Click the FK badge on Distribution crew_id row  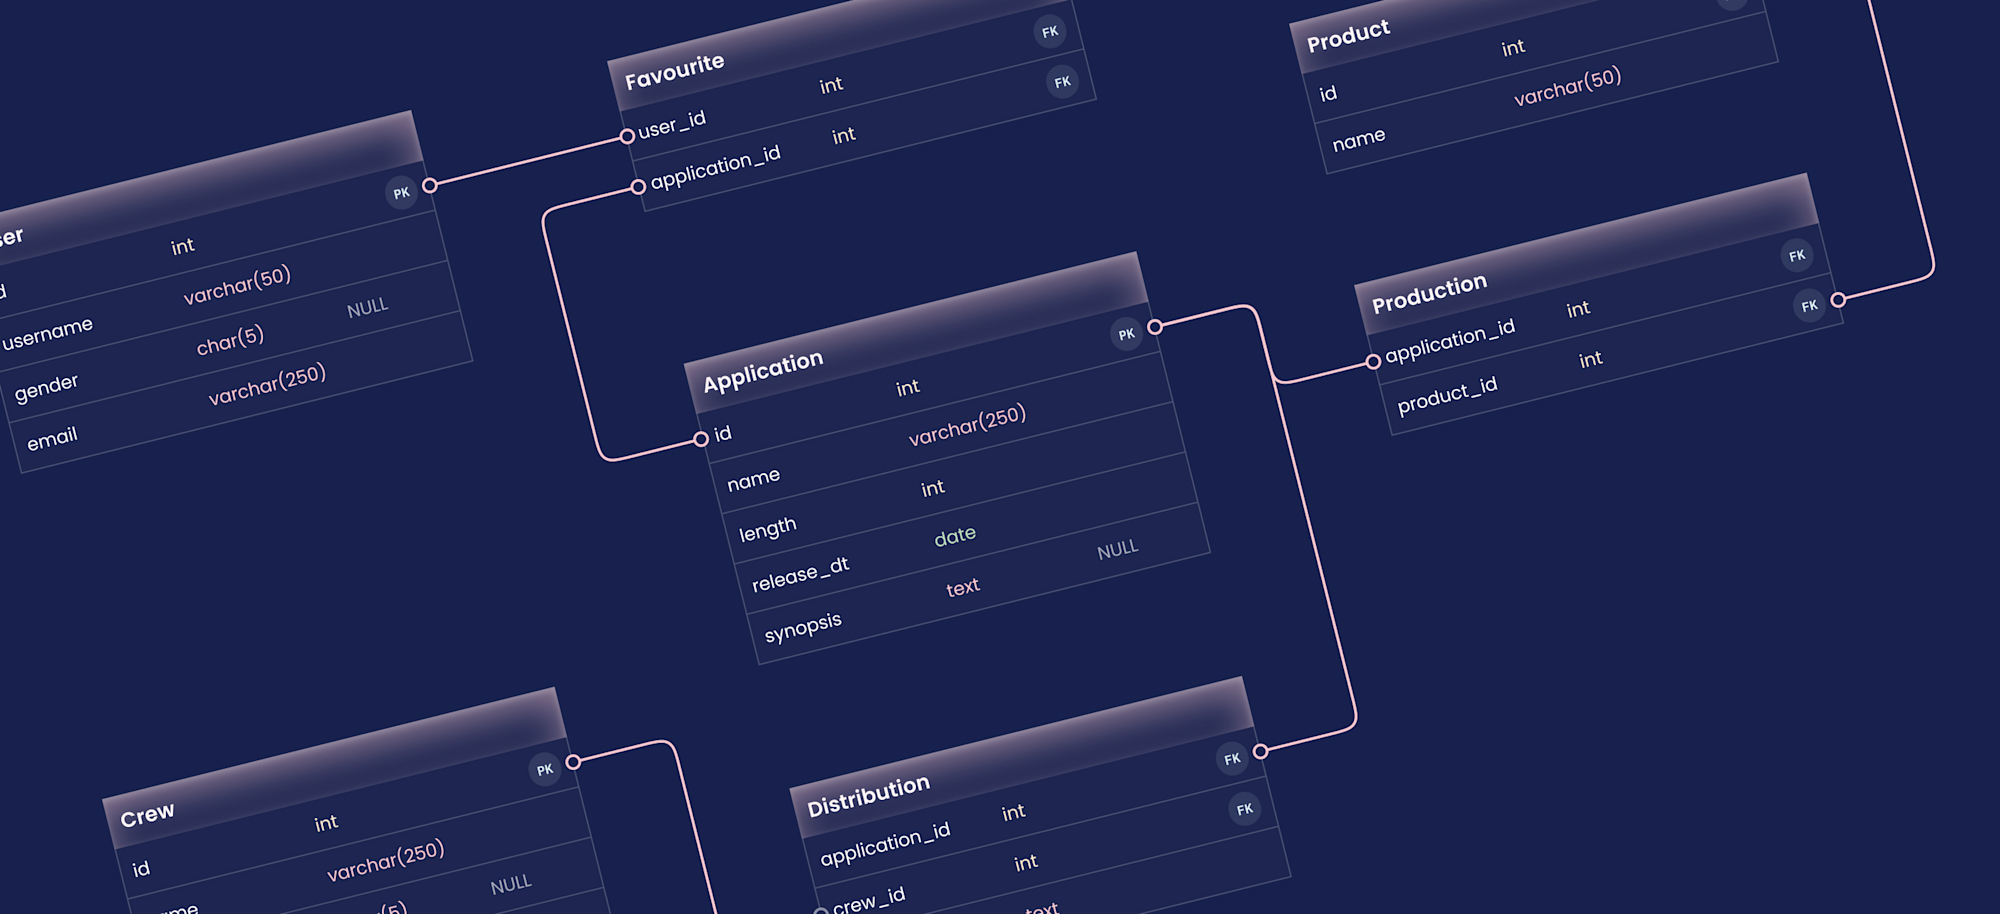pos(1244,809)
